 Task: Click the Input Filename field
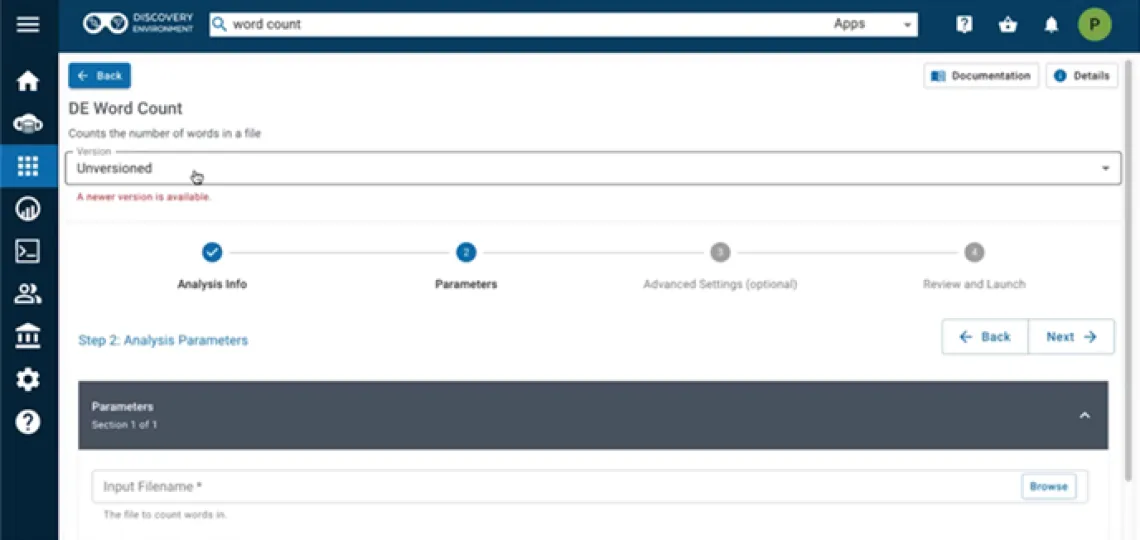[x=555, y=487]
